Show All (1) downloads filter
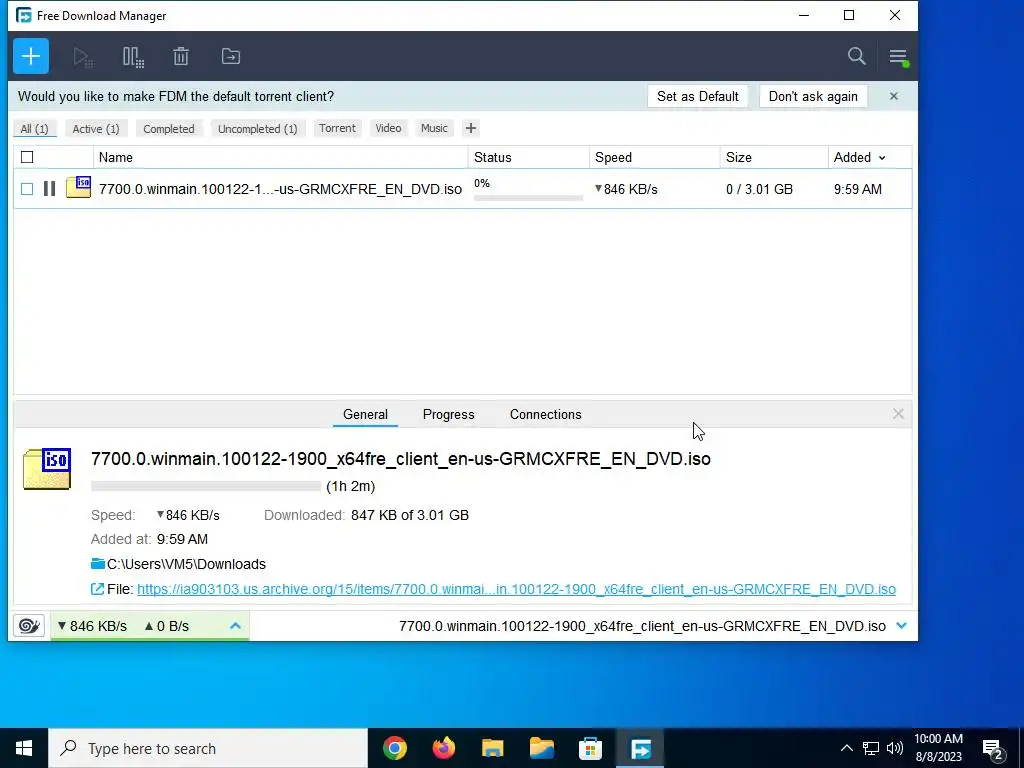 pos(35,129)
